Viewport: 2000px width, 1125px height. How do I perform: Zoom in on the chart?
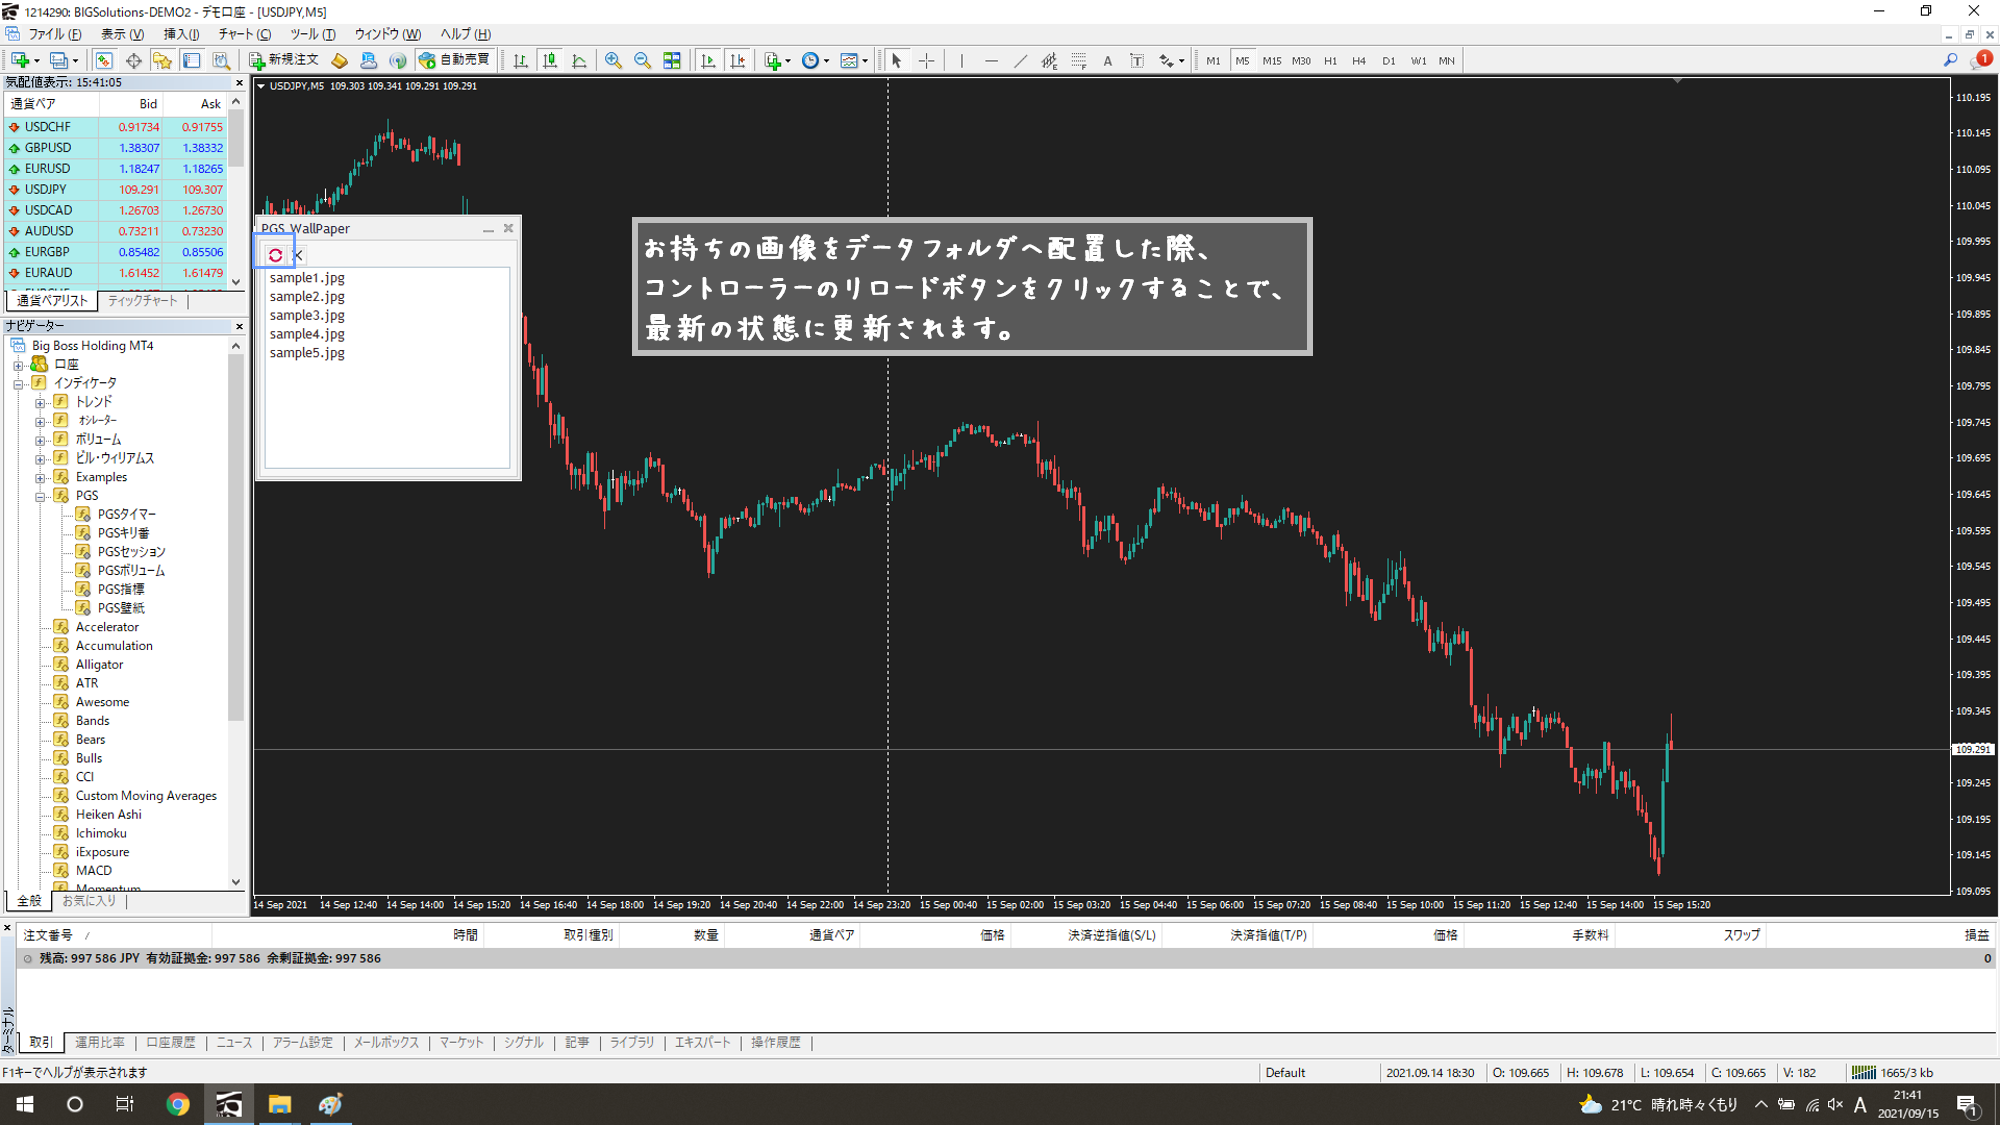pos(613,61)
